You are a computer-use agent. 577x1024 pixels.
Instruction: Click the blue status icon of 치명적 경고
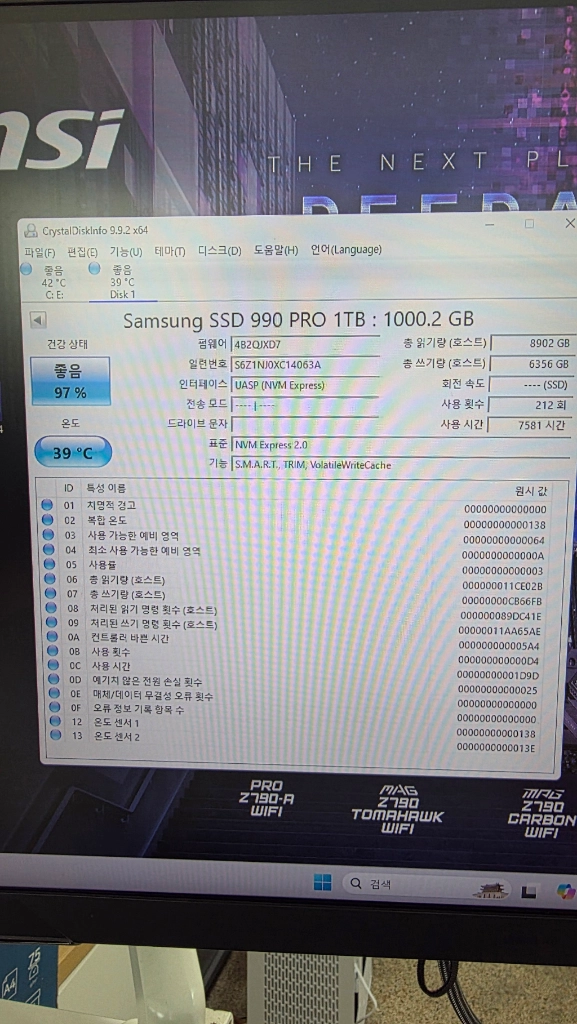[47, 505]
